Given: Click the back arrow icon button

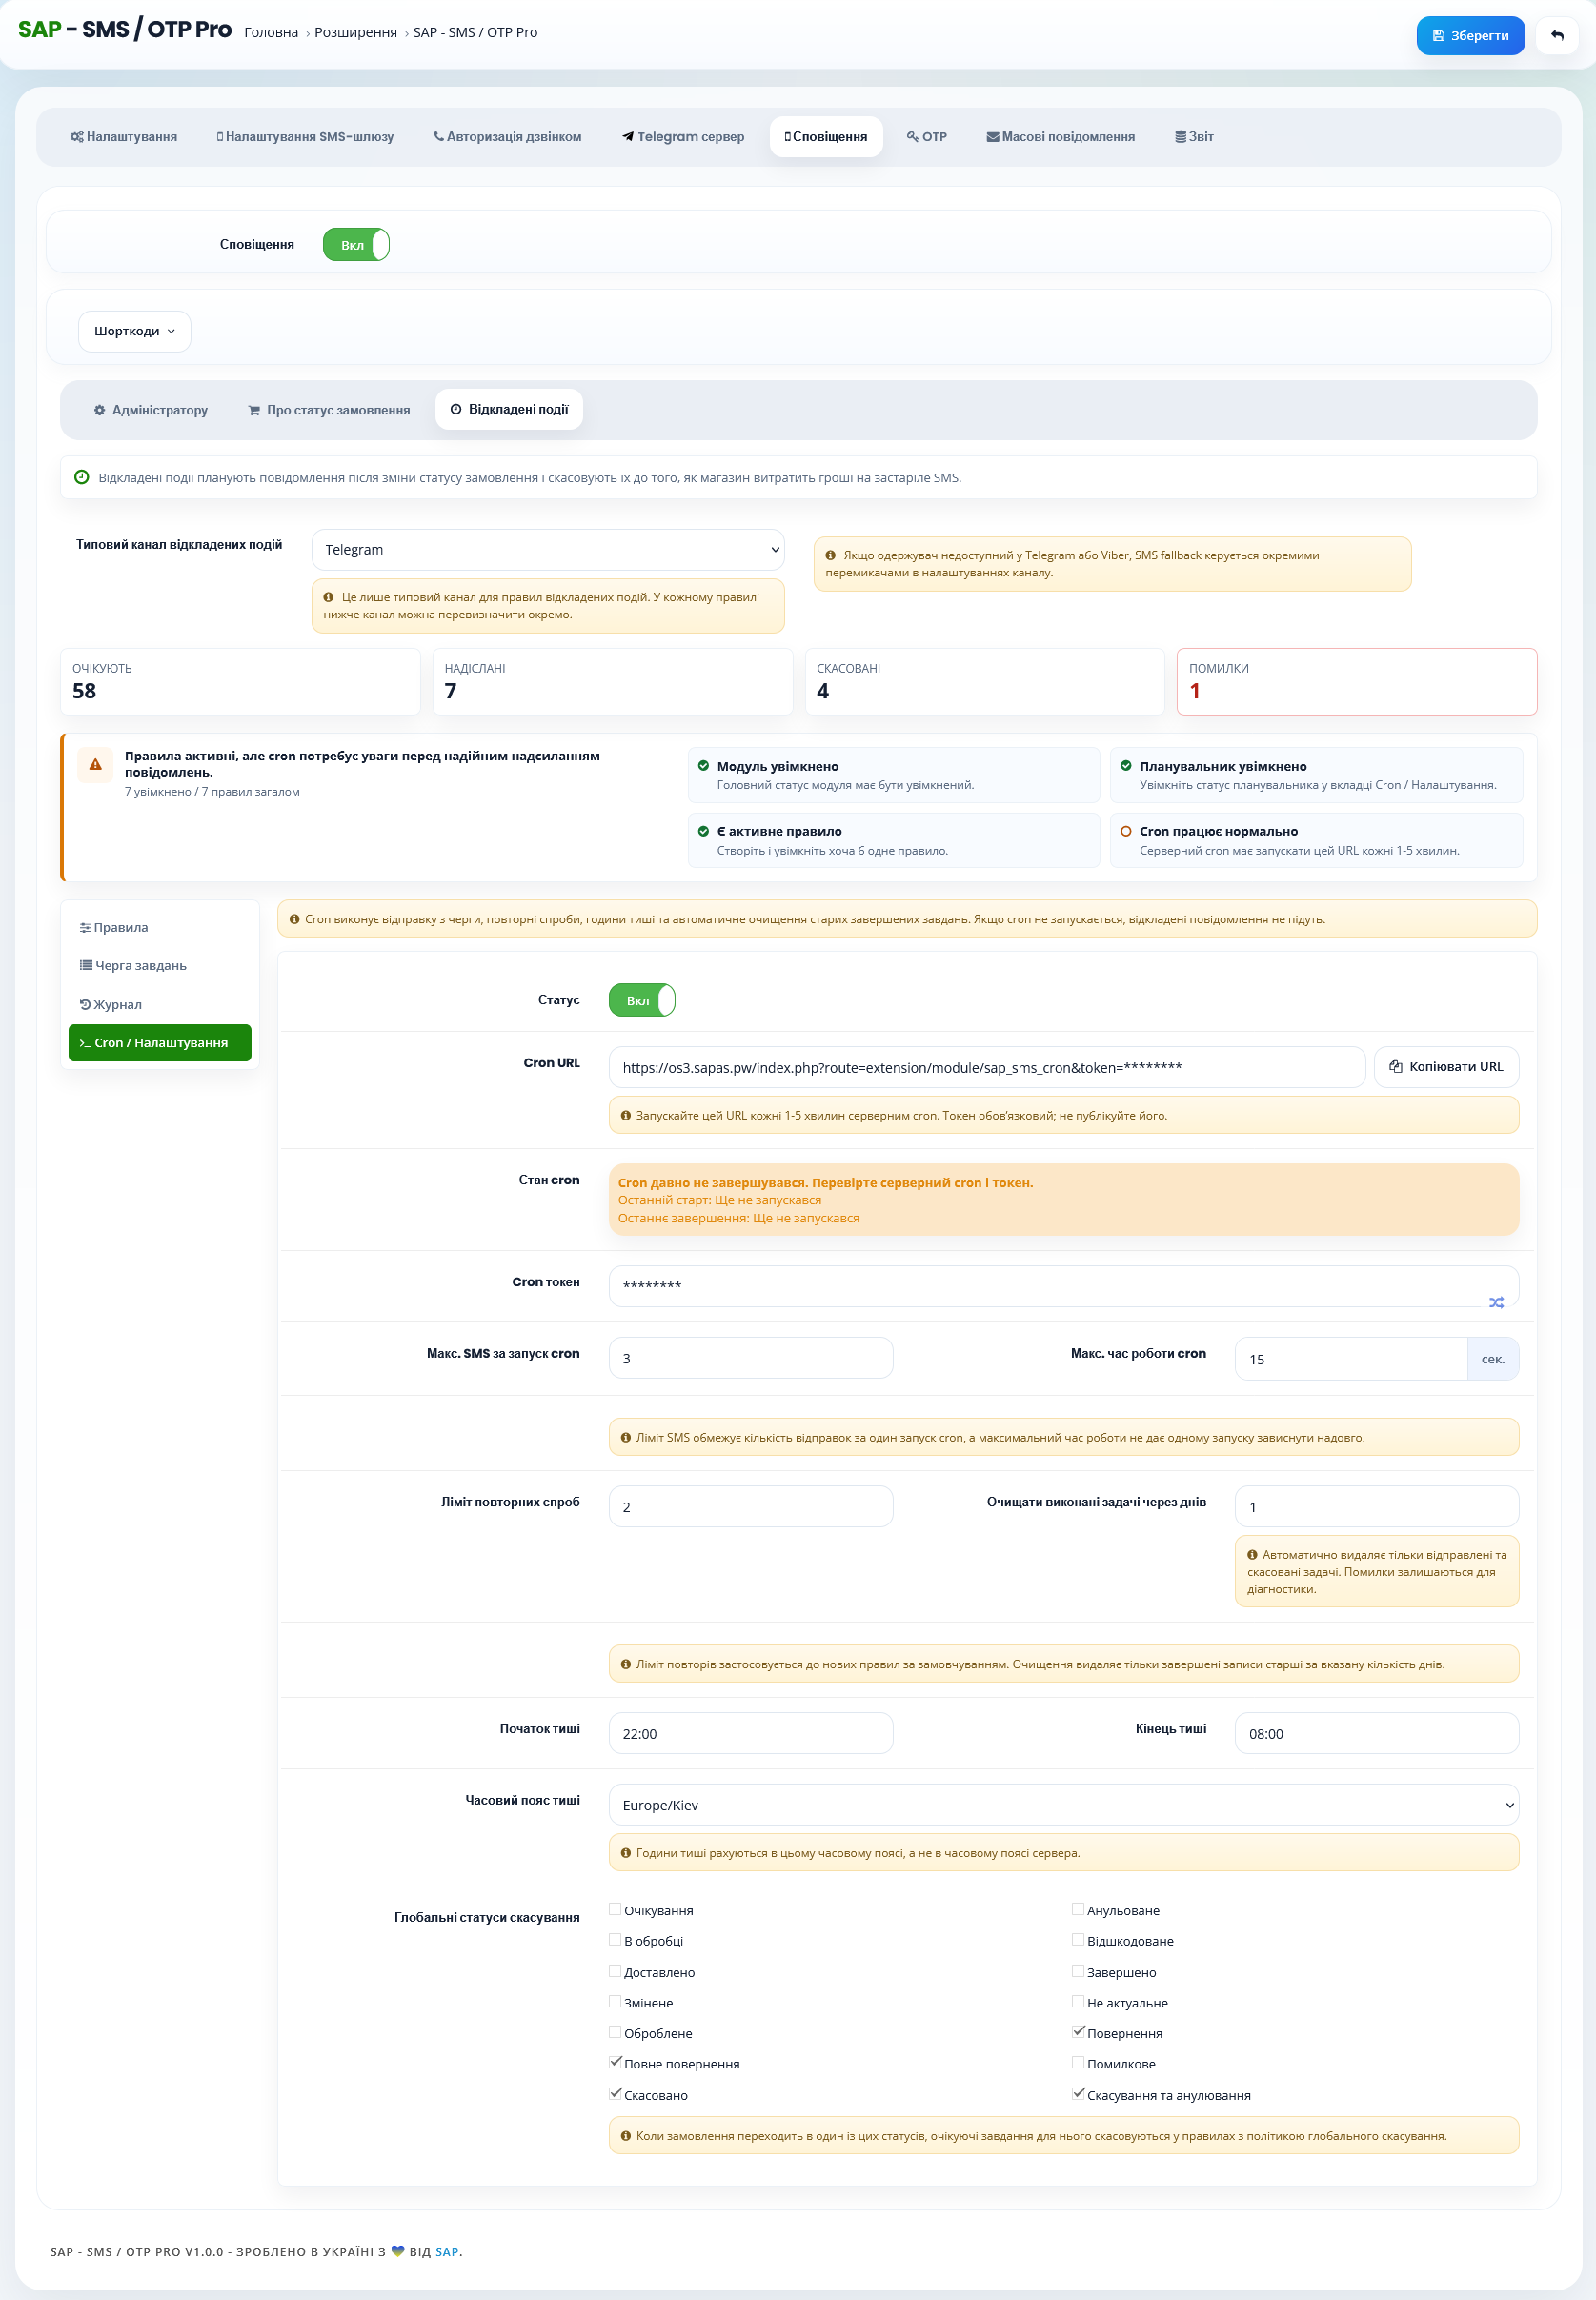Looking at the screenshot, I should pos(1557,35).
